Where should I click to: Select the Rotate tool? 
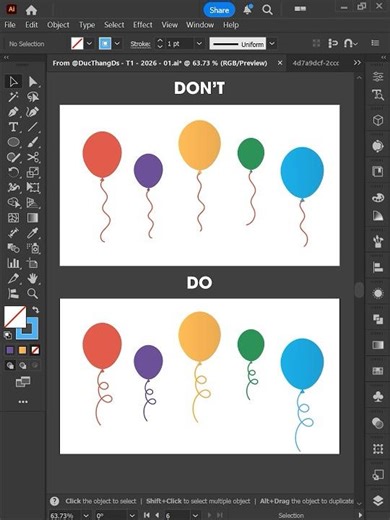[x=13, y=172]
